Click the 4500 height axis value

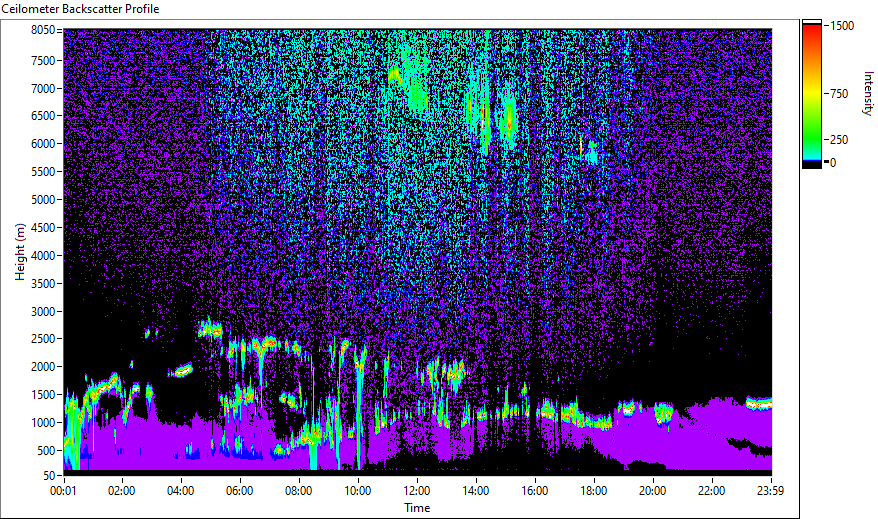pyautogui.click(x=43, y=228)
